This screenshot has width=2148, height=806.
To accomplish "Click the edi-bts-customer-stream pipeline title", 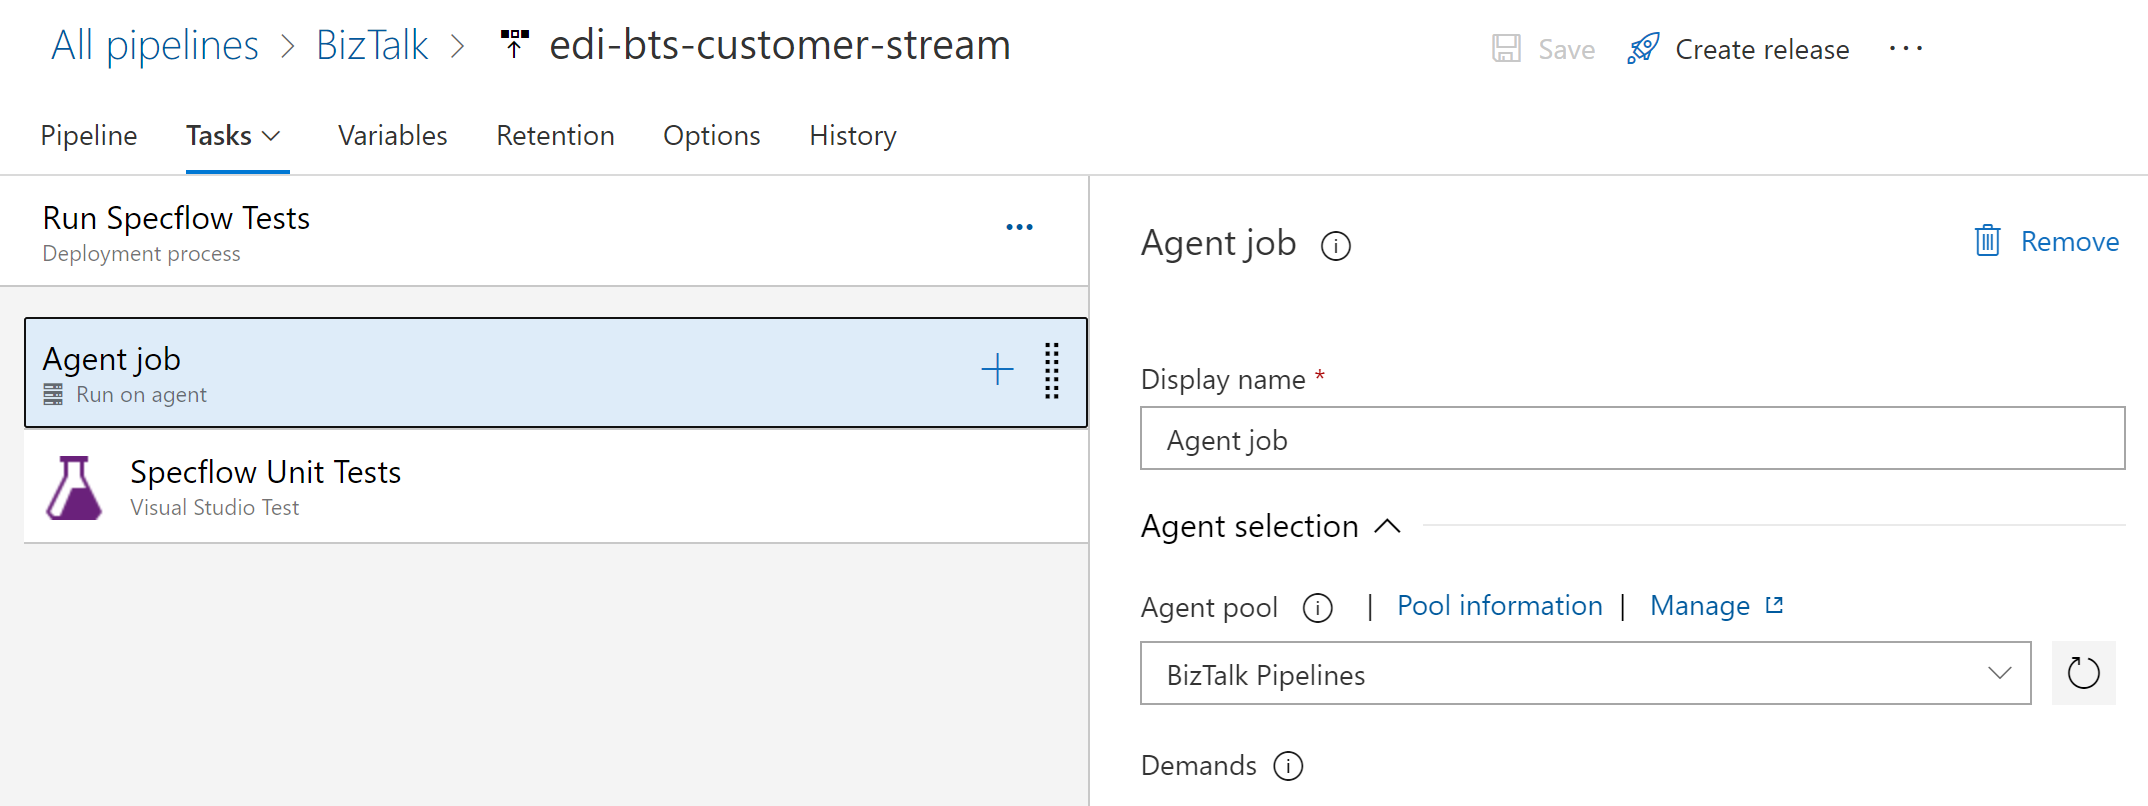I will pyautogui.click(x=780, y=45).
